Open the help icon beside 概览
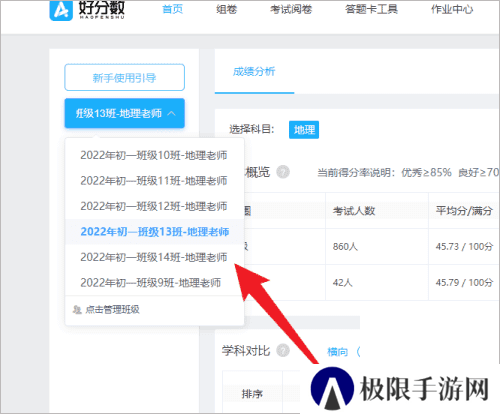The width and height of the screenshot is (500, 414). point(283,172)
